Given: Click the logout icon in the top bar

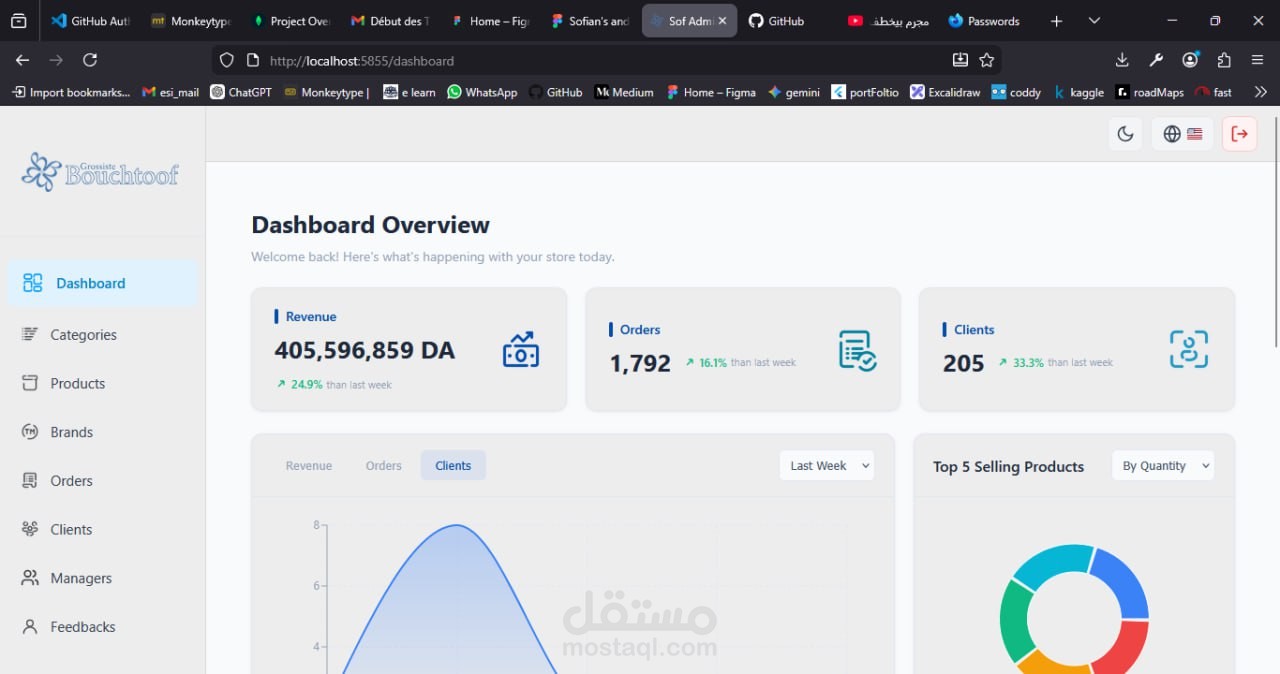Looking at the screenshot, I should (x=1239, y=133).
